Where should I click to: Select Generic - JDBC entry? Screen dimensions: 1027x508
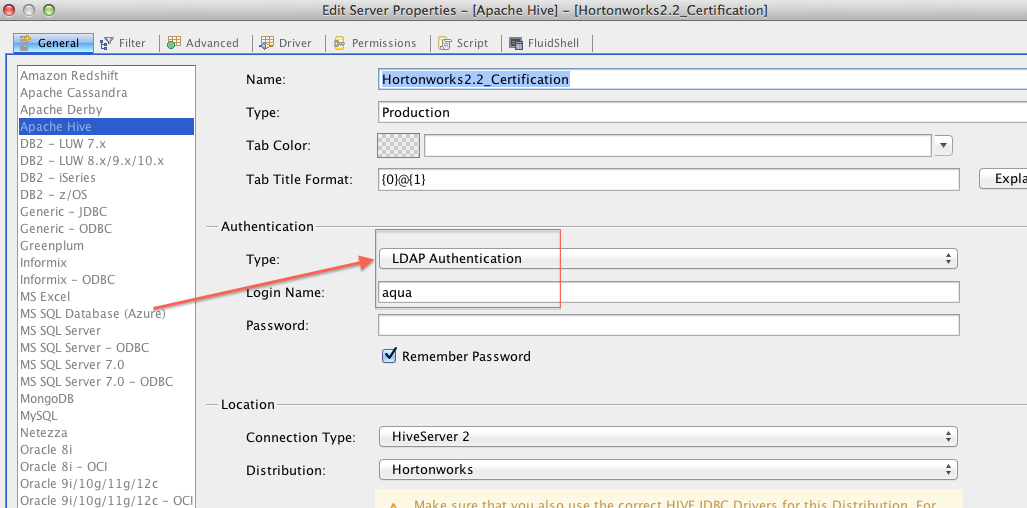(x=107, y=212)
